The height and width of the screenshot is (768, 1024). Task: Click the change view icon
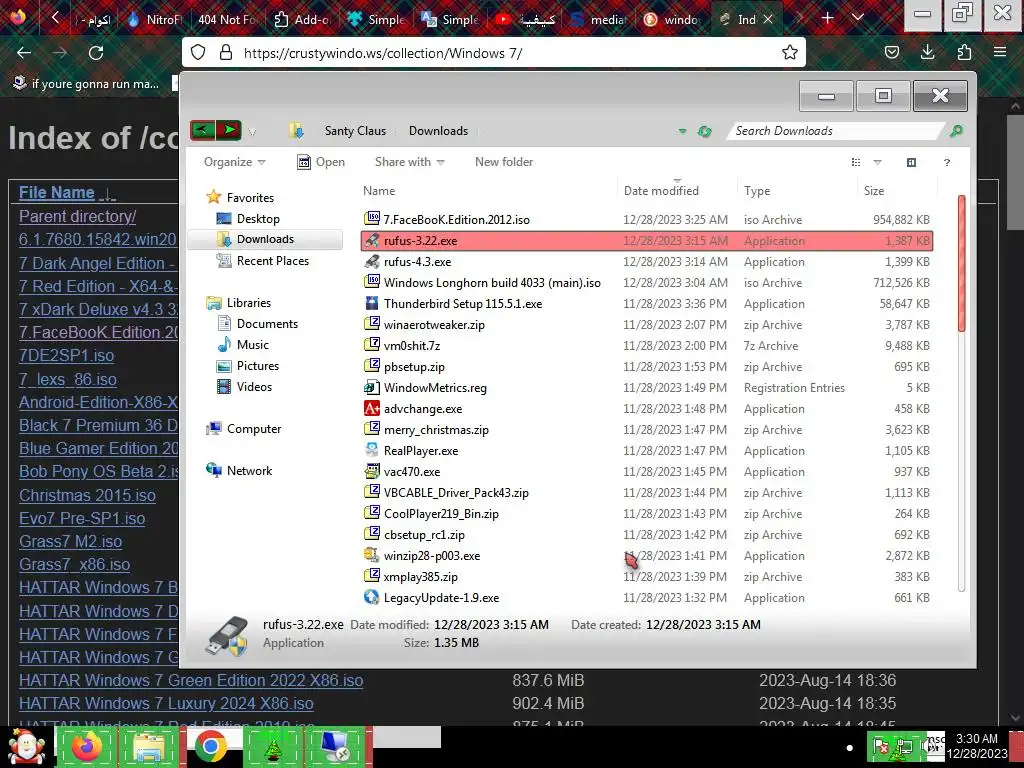coord(856,162)
